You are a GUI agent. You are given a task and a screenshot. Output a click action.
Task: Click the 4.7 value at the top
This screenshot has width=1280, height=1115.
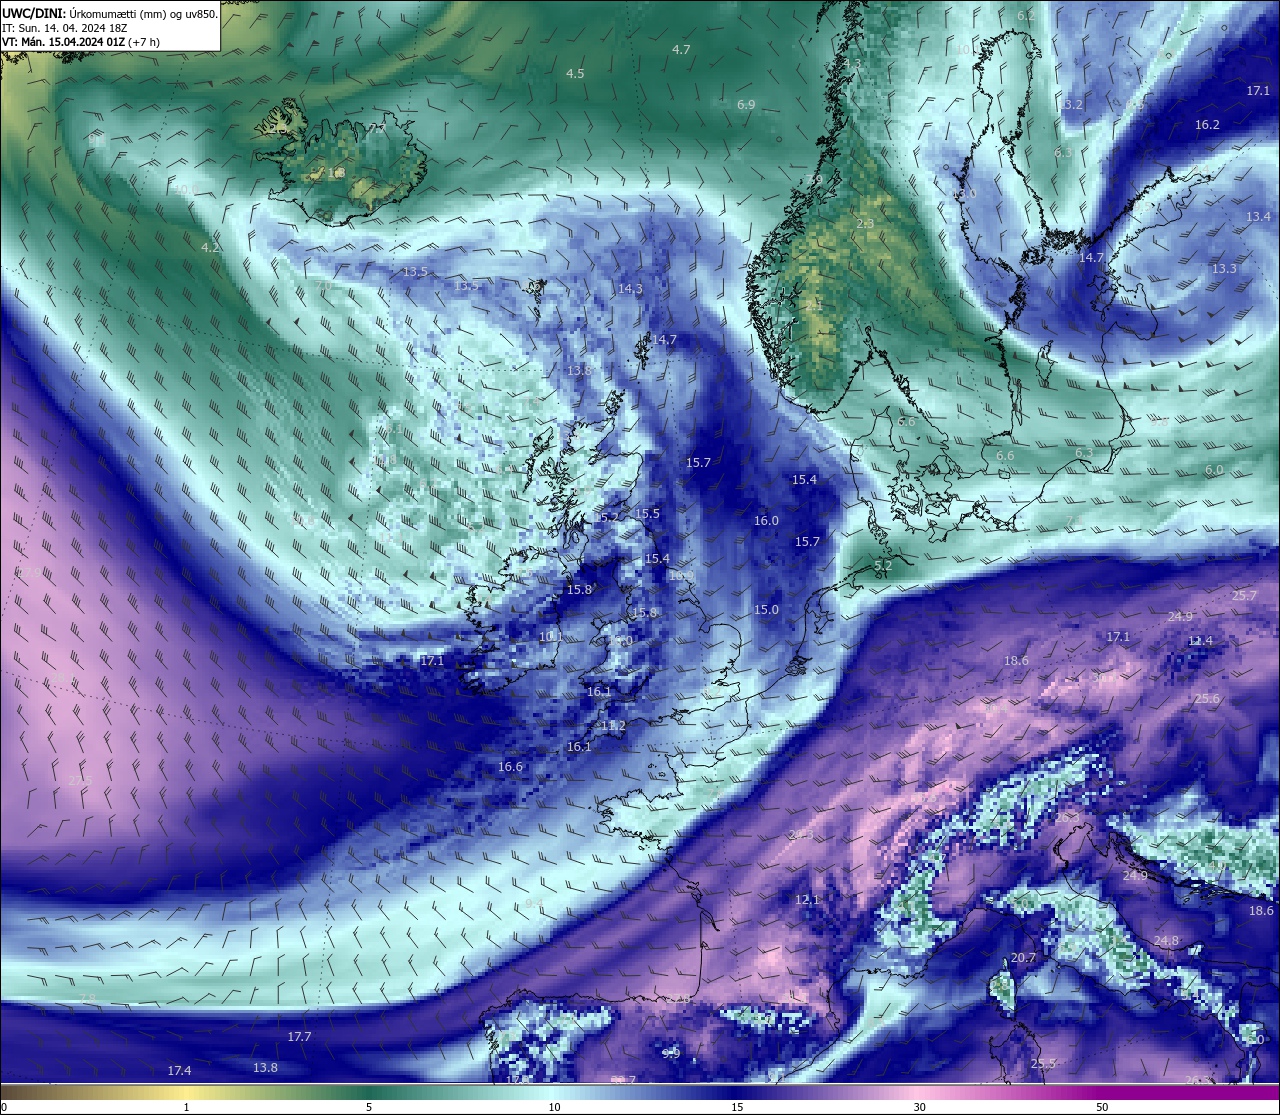681,50
